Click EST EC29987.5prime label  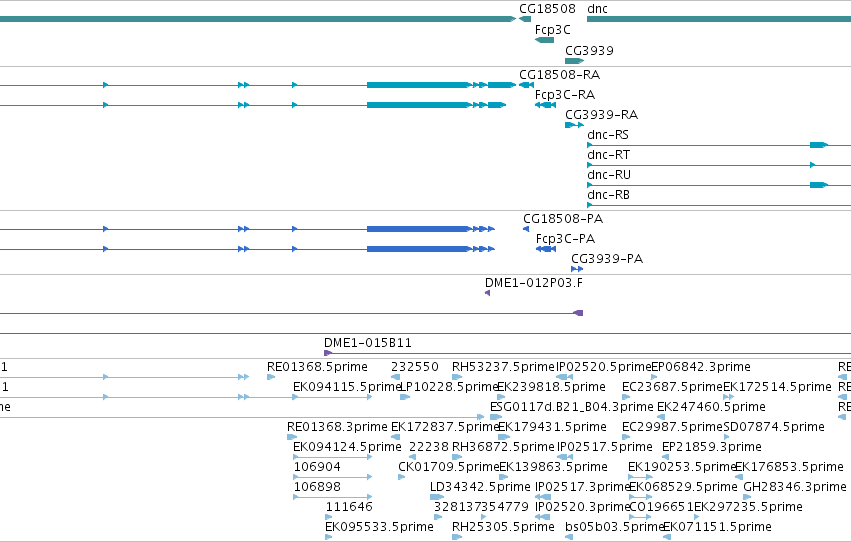point(672,428)
